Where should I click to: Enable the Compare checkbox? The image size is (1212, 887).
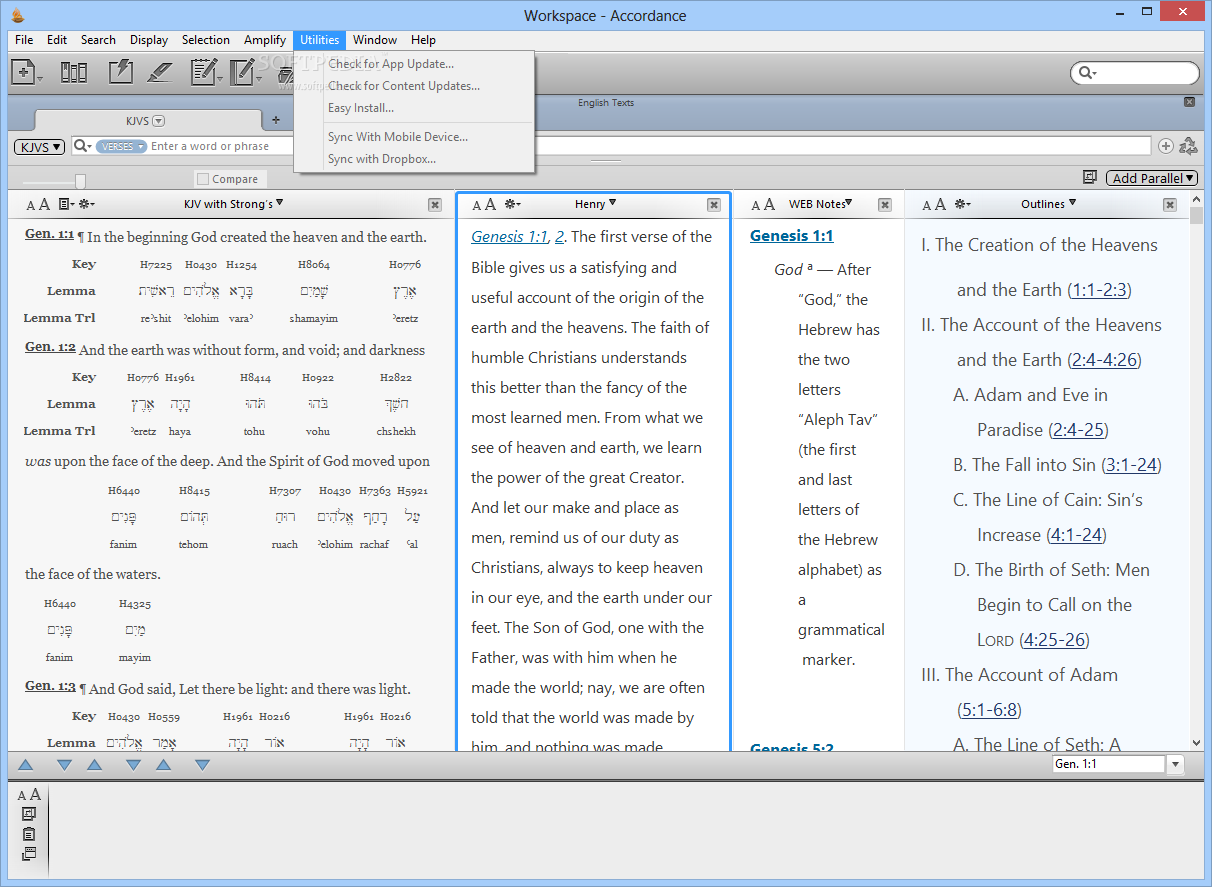pyautogui.click(x=203, y=179)
